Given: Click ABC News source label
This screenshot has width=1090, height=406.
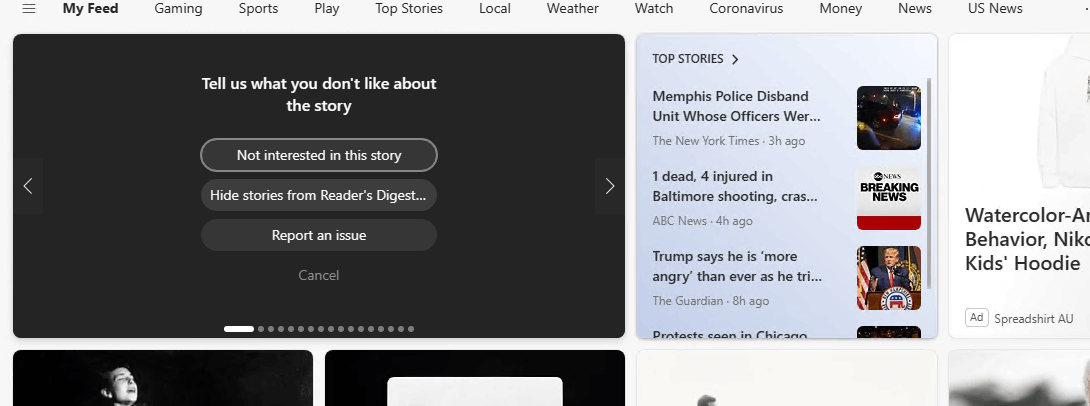Looking at the screenshot, I should [679, 221].
